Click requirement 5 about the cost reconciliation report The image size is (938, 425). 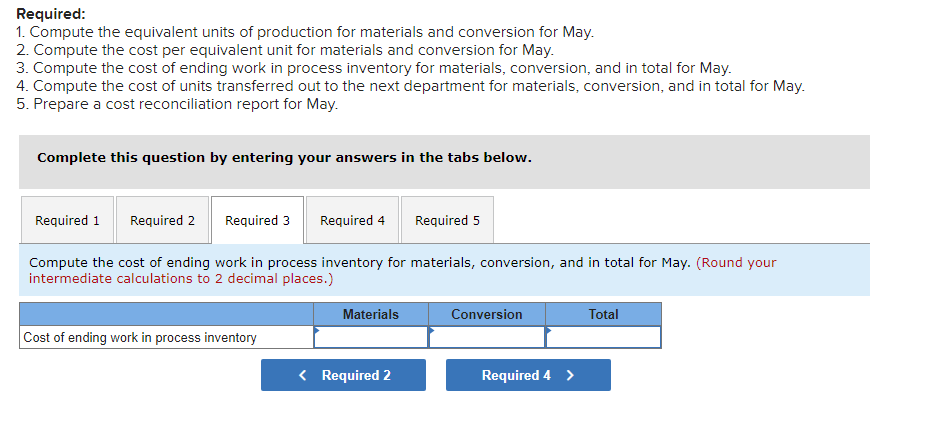(x=178, y=104)
